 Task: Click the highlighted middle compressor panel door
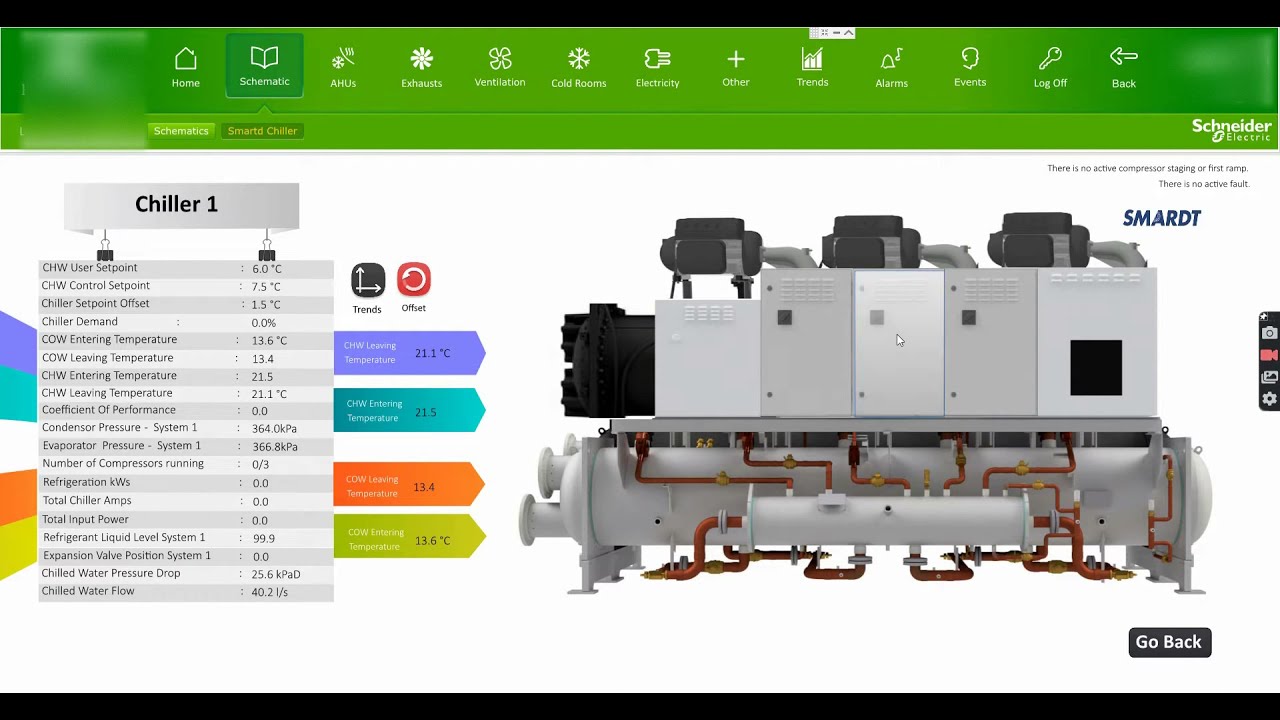click(899, 343)
